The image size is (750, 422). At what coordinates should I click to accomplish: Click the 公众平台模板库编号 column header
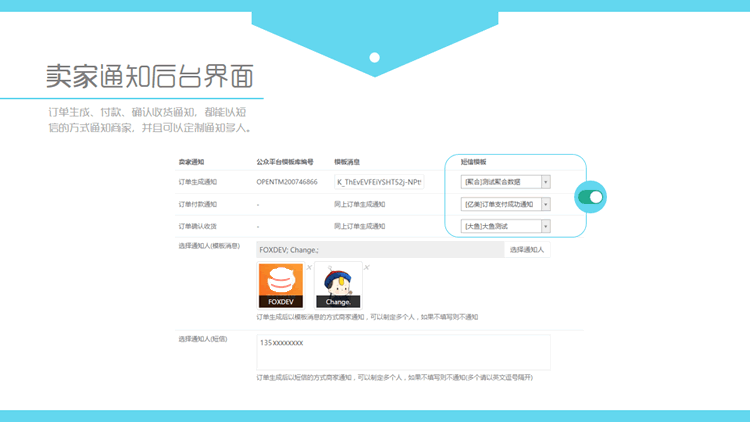point(285,162)
